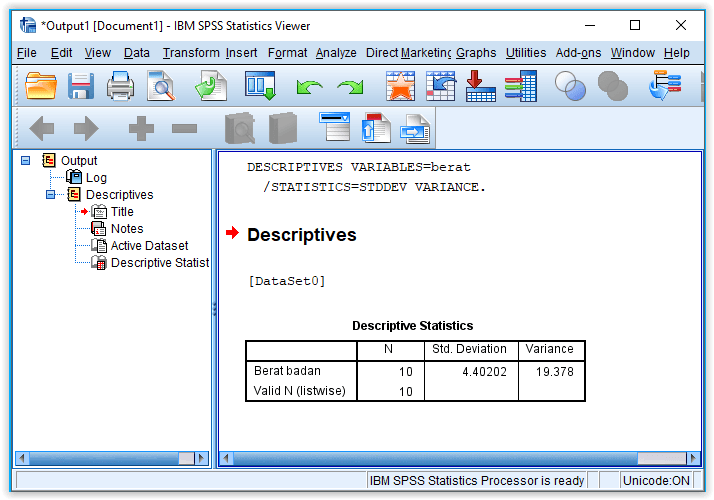Select Log in the outline tree
Screen dimensions: 714x500
coord(96,178)
